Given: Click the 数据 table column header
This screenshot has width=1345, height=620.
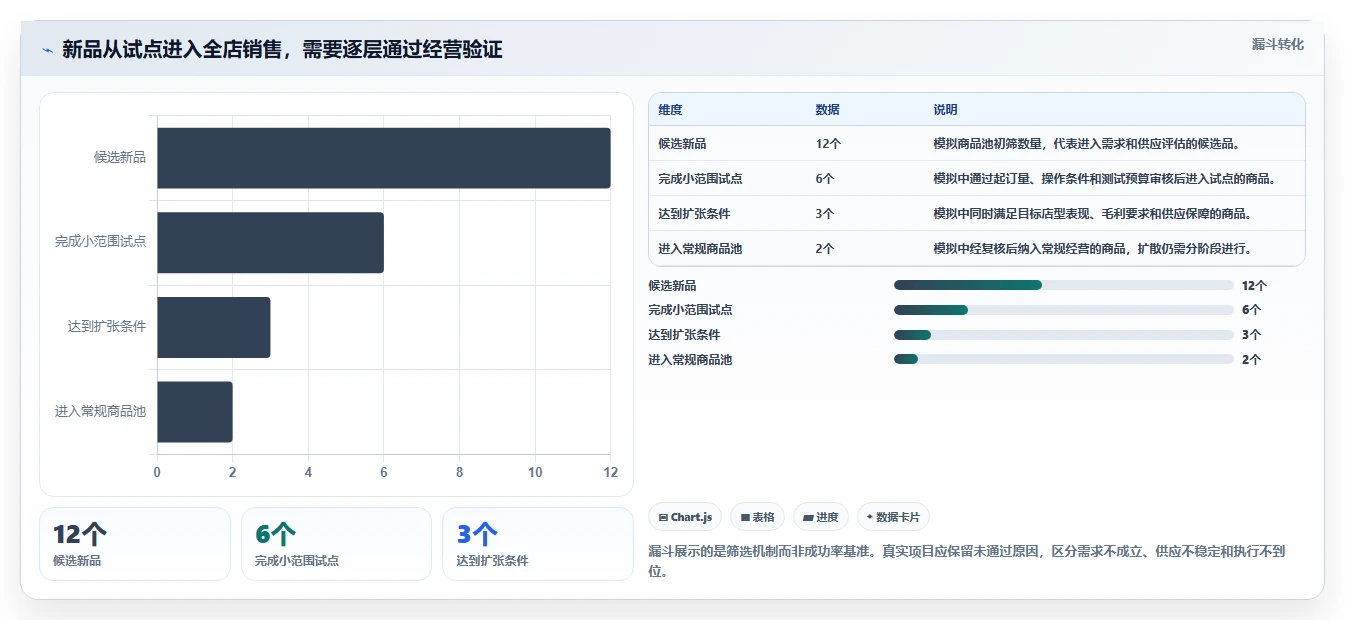Looking at the screenshot, I should (x=827, y=110).
